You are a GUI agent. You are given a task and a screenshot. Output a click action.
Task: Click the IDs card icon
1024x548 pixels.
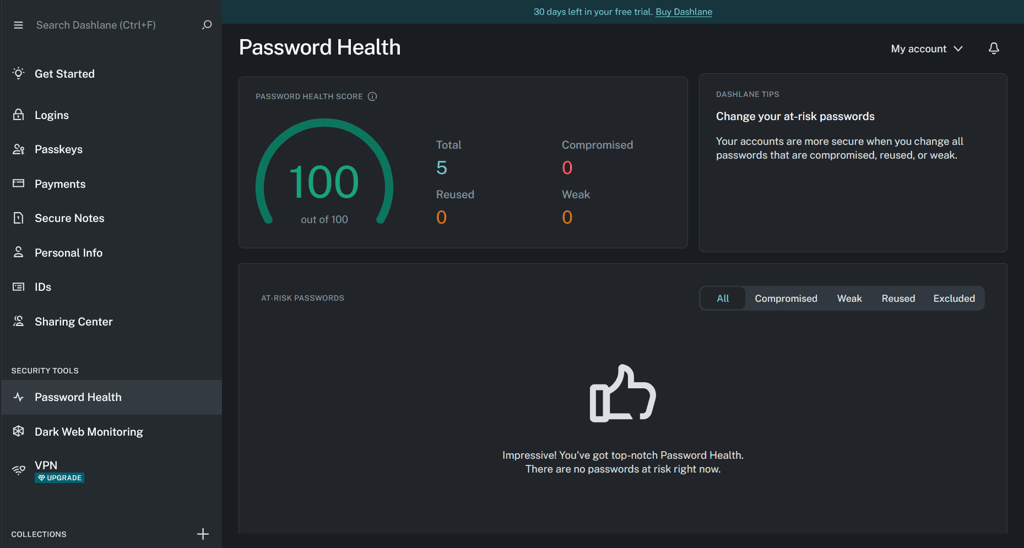point(18,287)
